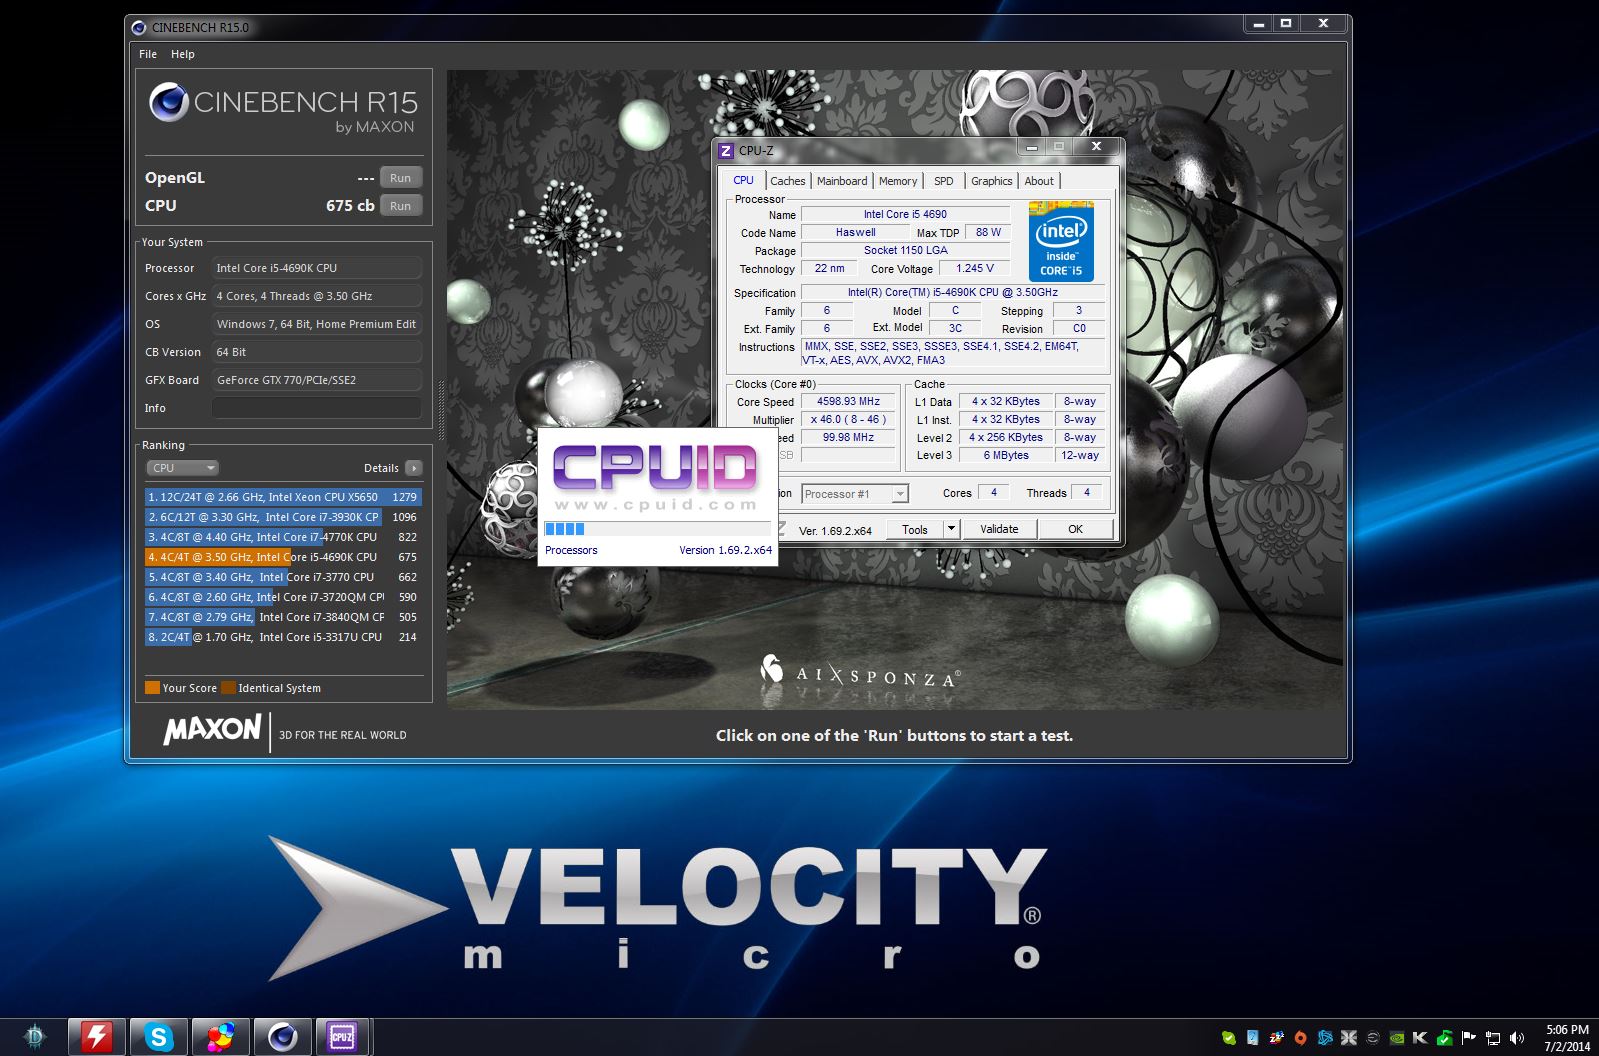The image size is (1599, 1056).
Task: Open the CPU ranking type dropdown
Action: click(182, 468)
